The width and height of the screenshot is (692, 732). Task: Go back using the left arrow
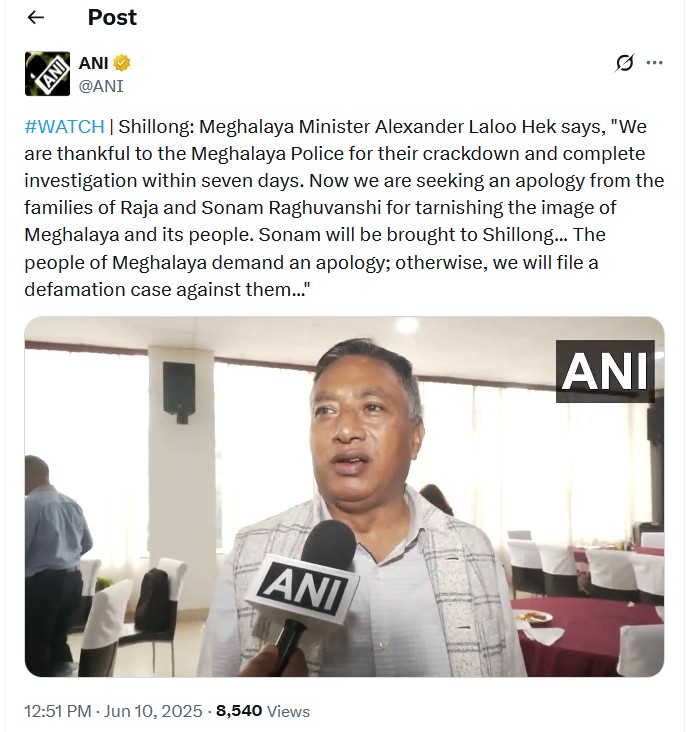(35, 17)
